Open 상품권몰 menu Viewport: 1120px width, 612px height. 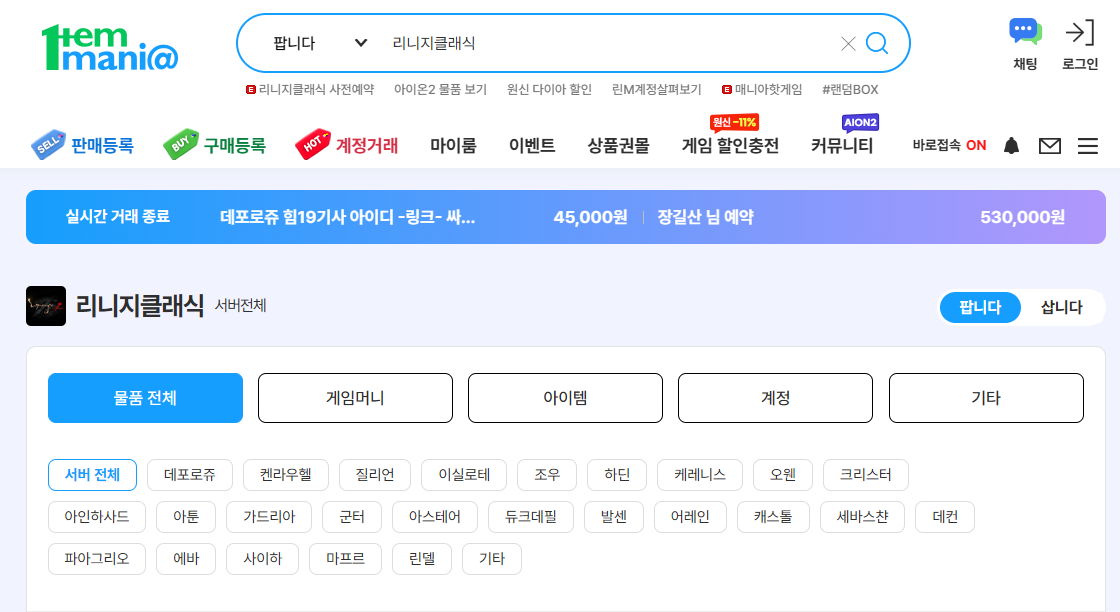(619, 146)
